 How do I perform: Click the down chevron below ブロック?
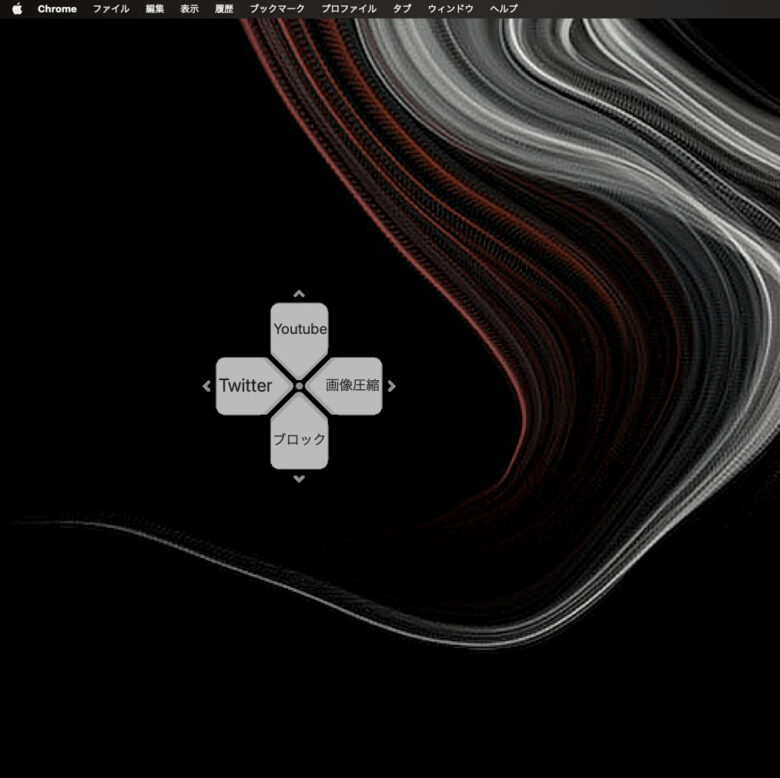(299, 479)
